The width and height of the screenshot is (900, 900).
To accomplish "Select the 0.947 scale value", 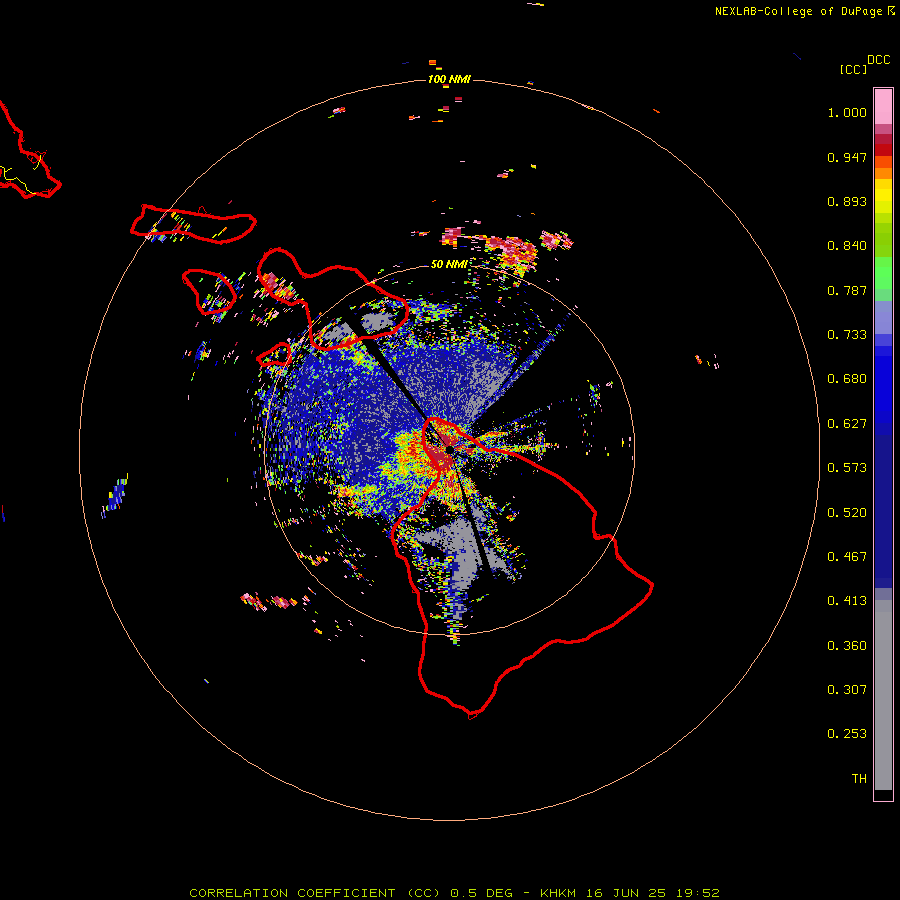I will pyautogui.click(x=847, y=157).
